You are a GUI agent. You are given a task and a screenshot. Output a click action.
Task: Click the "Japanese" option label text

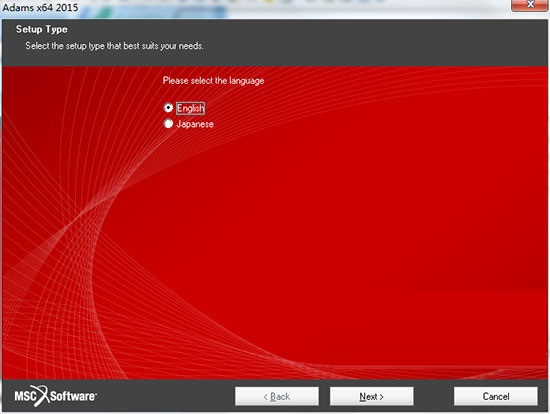[x=195, y=124]
